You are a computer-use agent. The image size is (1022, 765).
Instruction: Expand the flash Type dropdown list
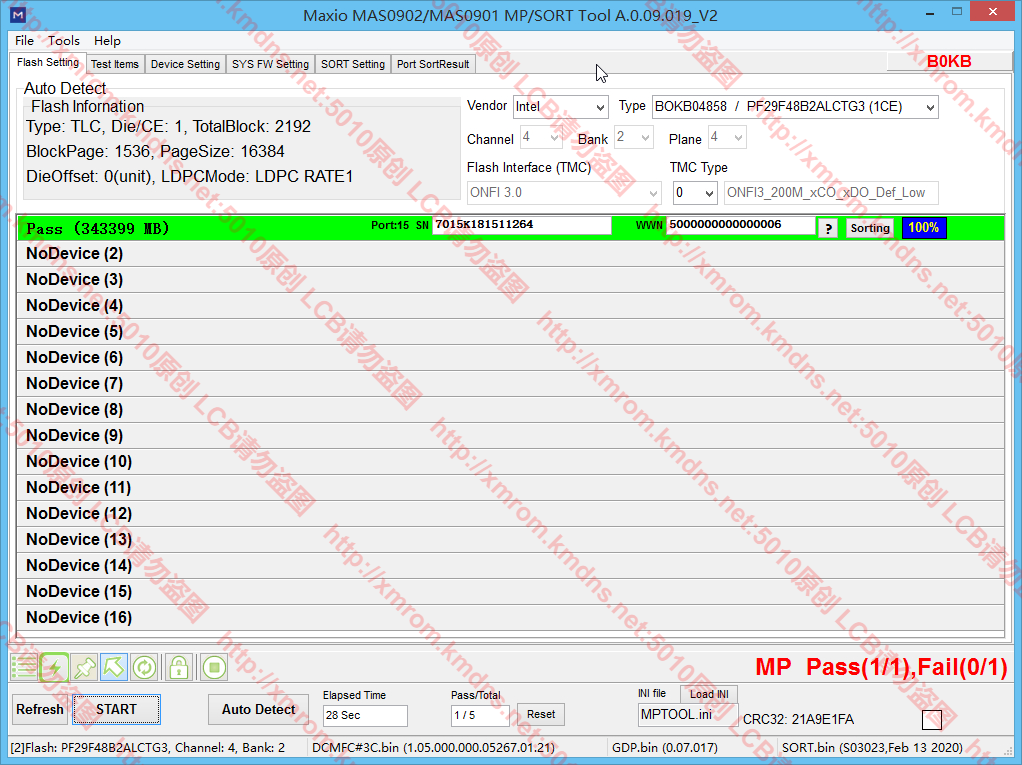coord(795,107)
